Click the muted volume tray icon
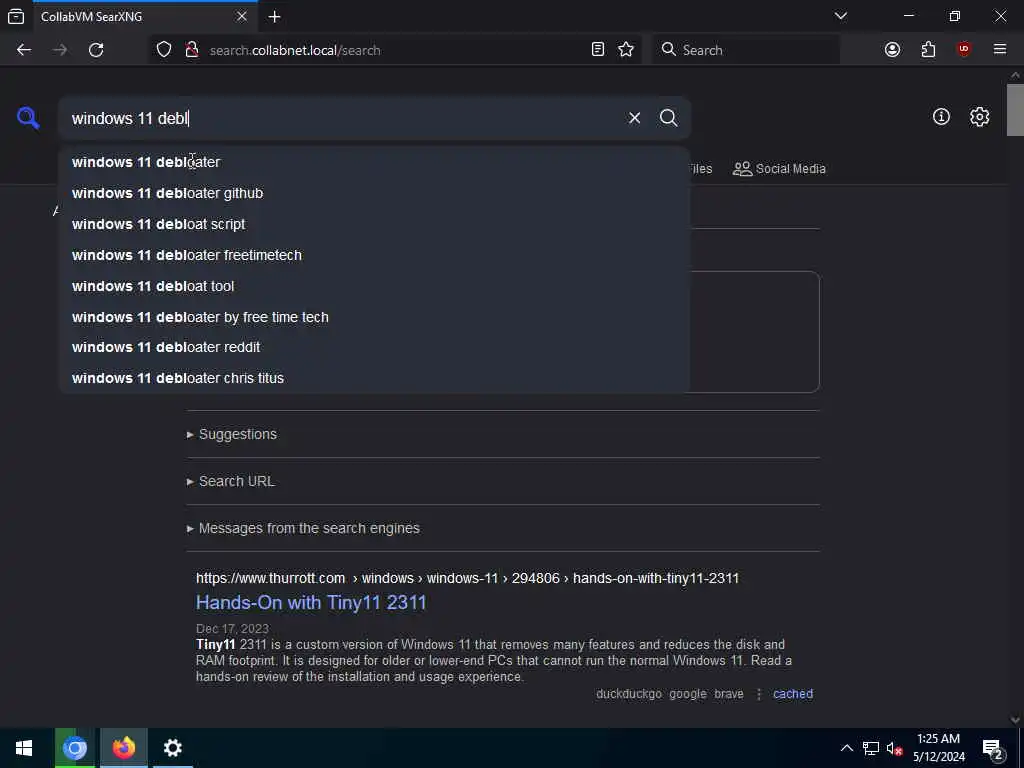 (894, 748)
